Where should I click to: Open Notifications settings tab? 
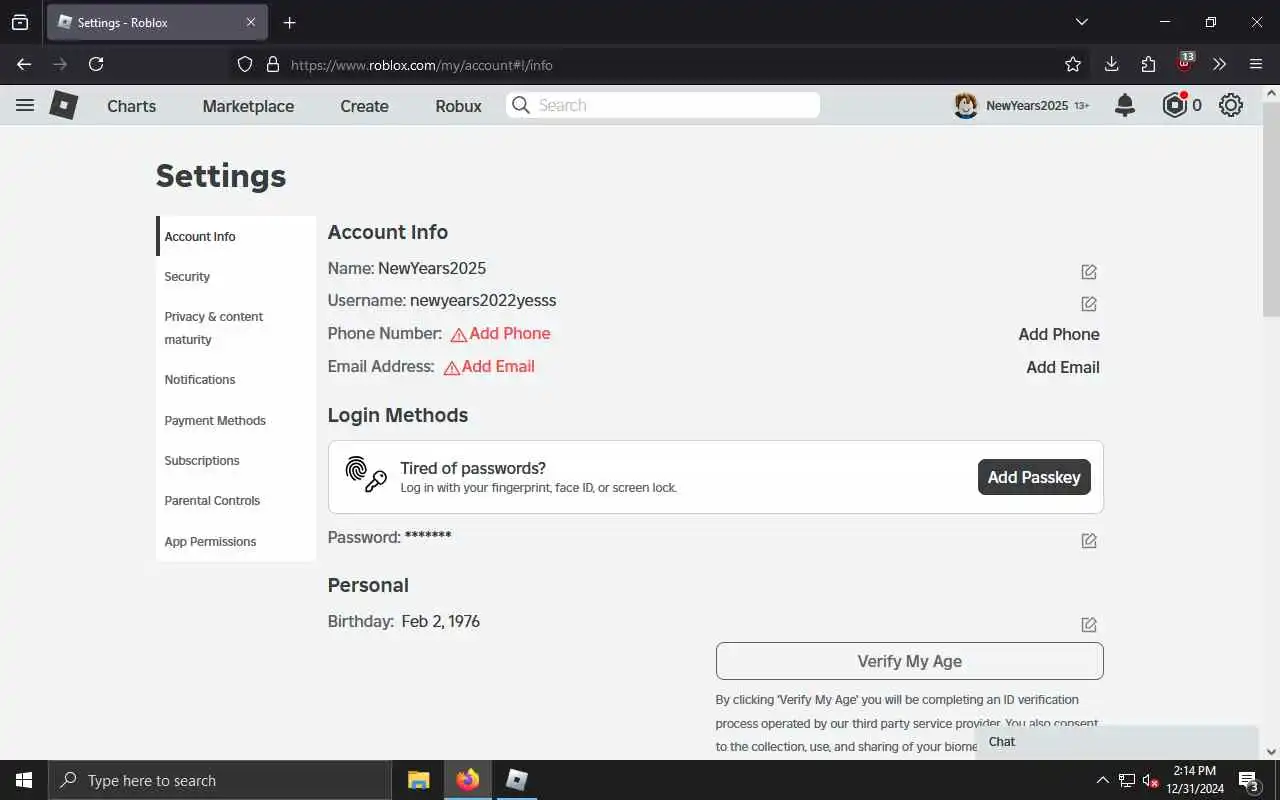tap(236, 380)
